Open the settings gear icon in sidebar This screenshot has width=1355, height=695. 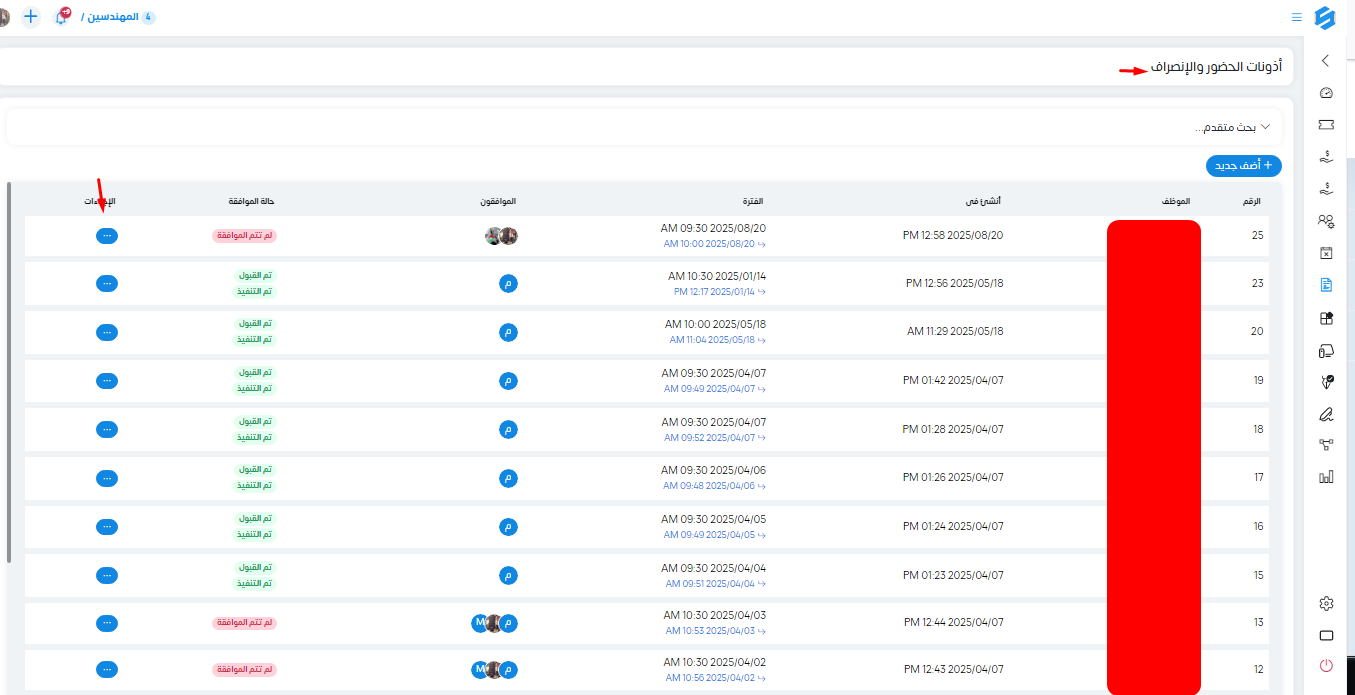[1326, 603]
